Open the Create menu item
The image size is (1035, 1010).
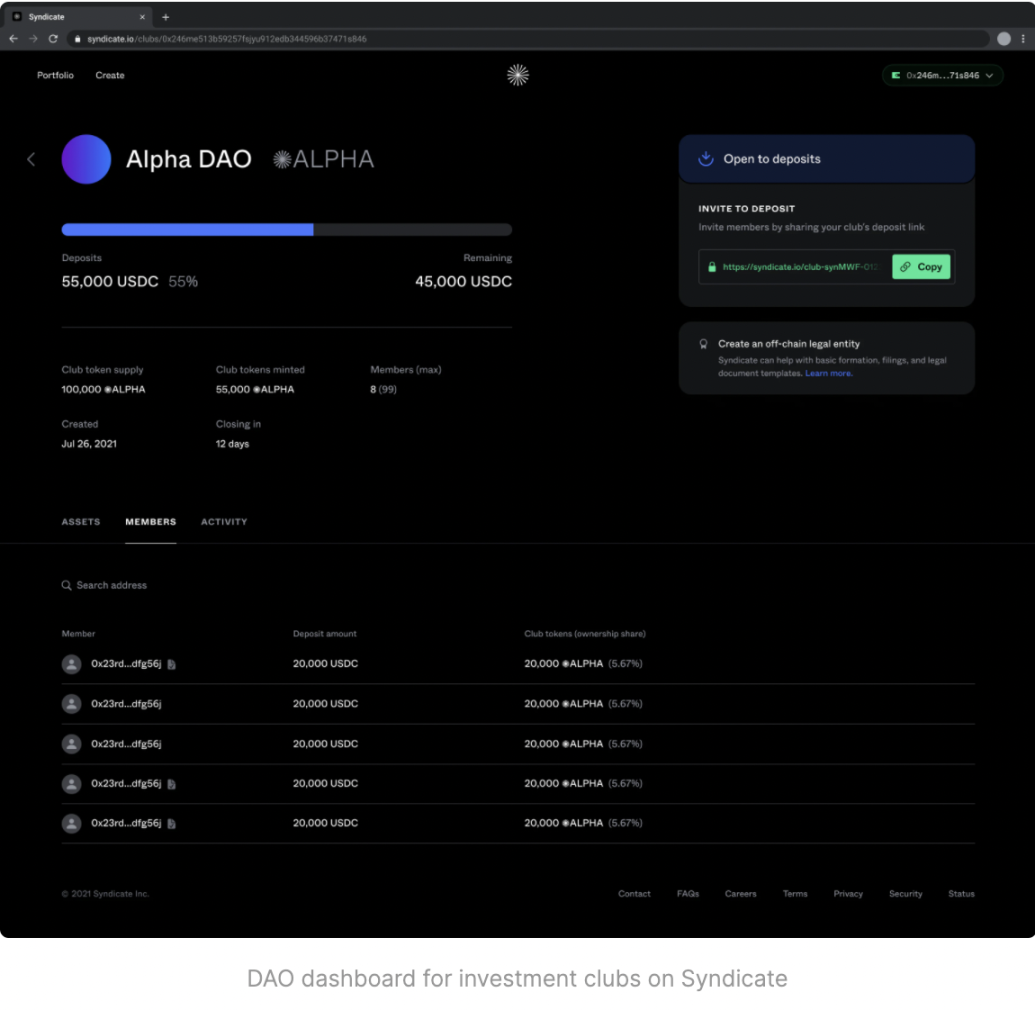coord(110,75)
